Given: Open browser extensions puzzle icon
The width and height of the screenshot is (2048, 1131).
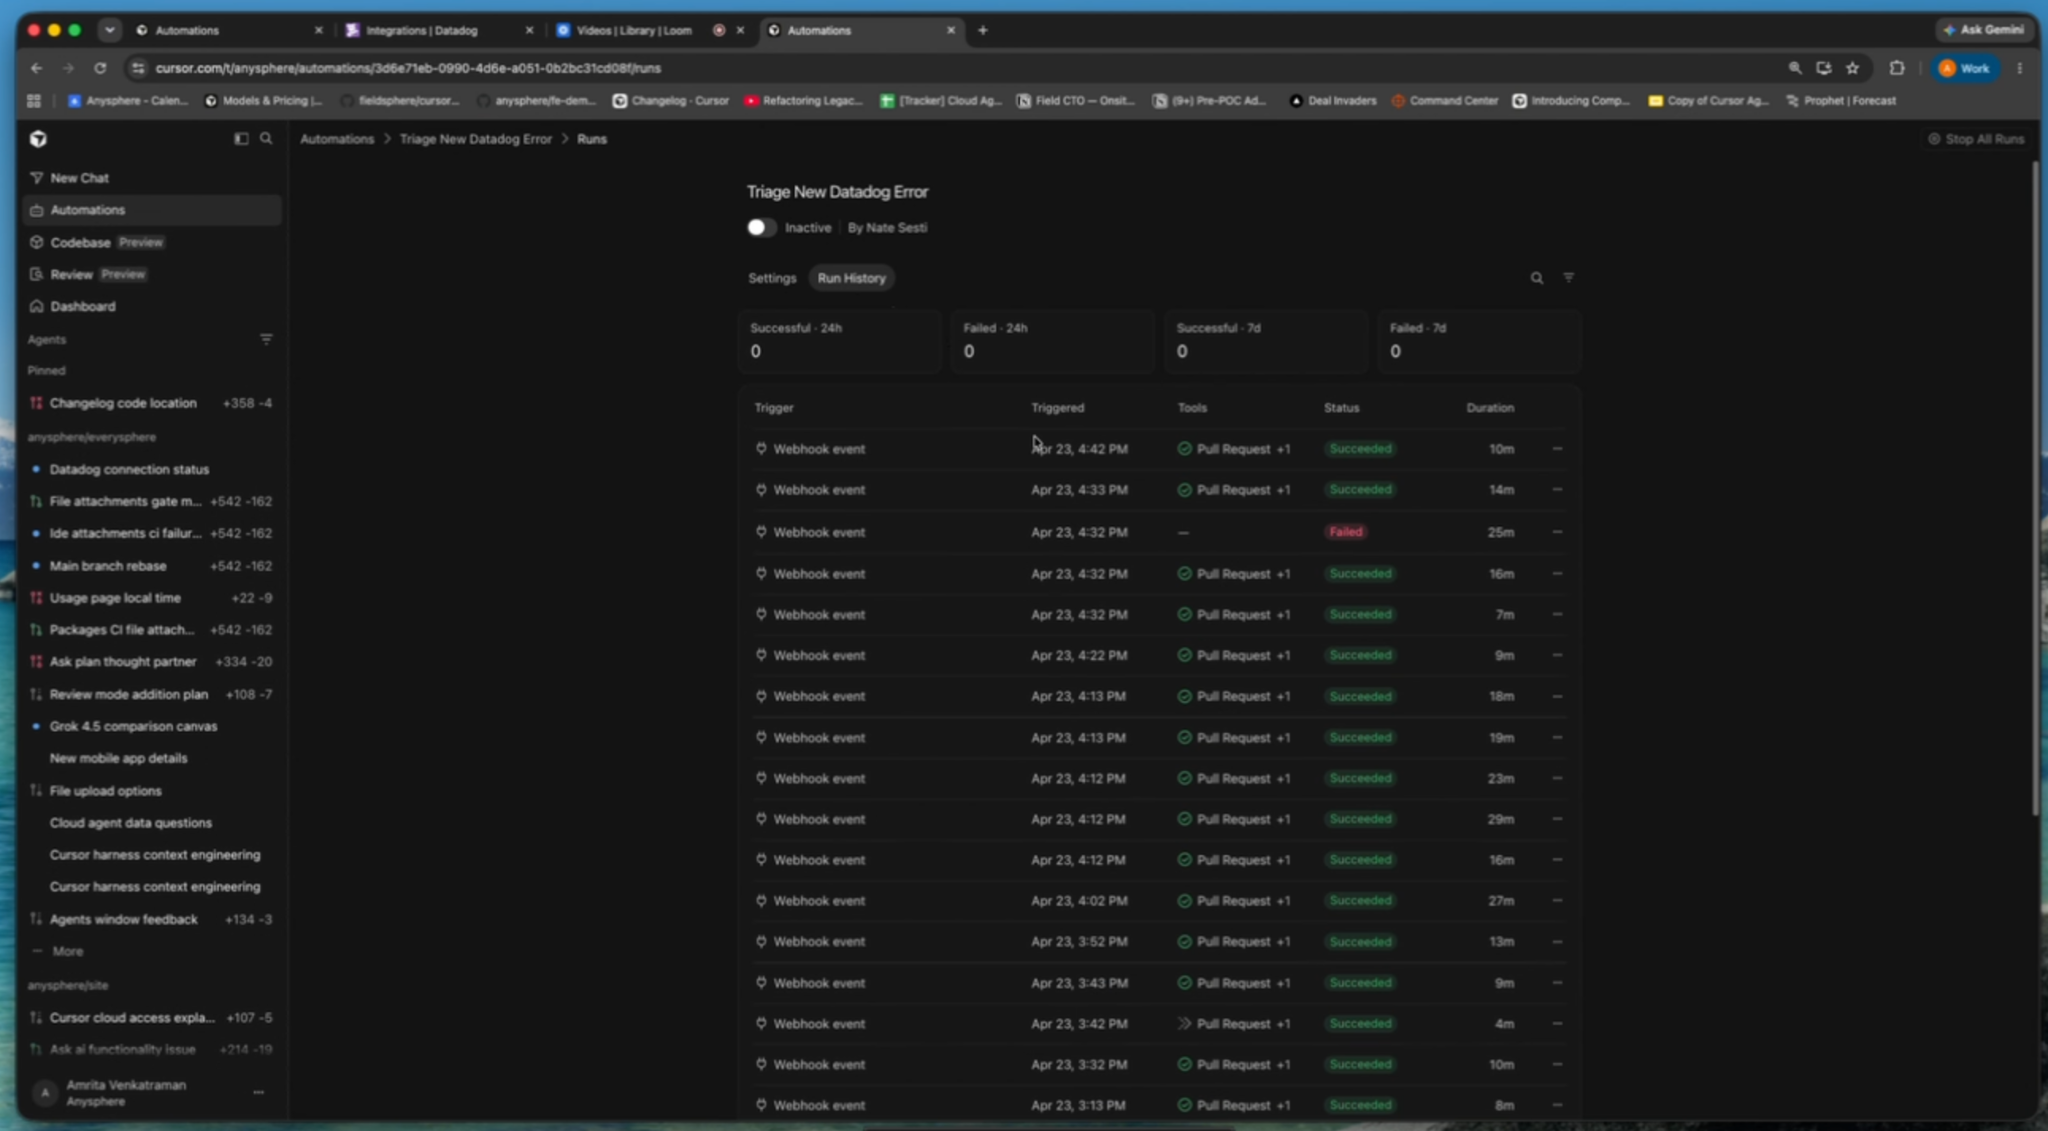Looking at the screenshot, I should (1896, 68).
